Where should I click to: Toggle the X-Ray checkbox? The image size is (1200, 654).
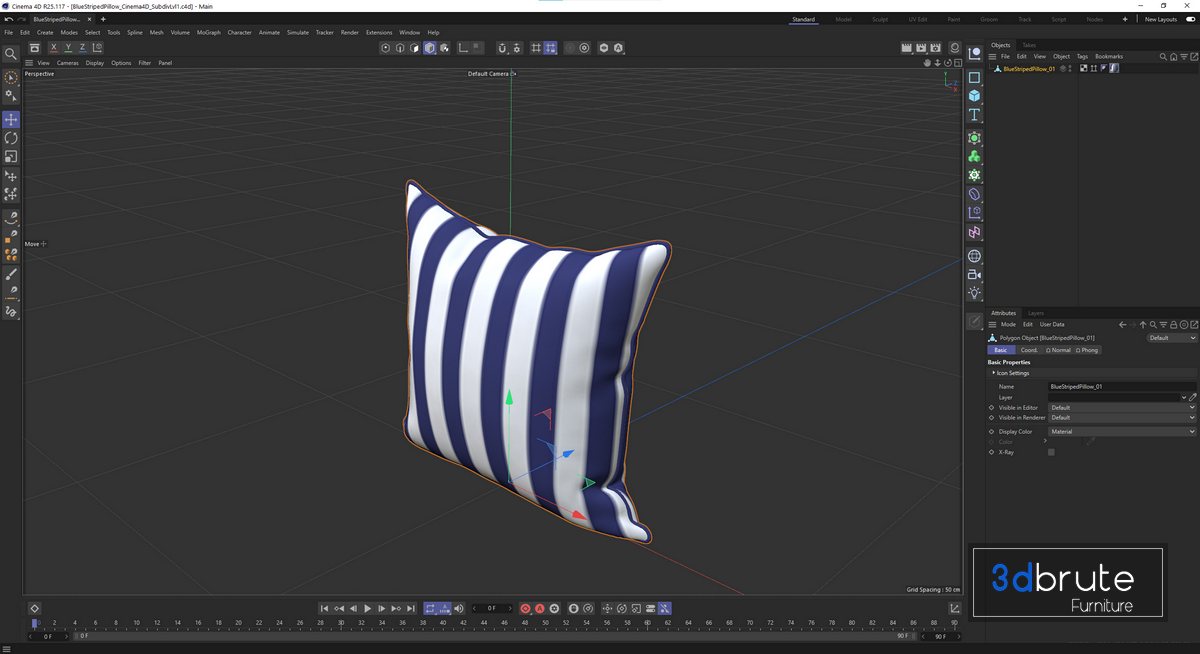1051,452
